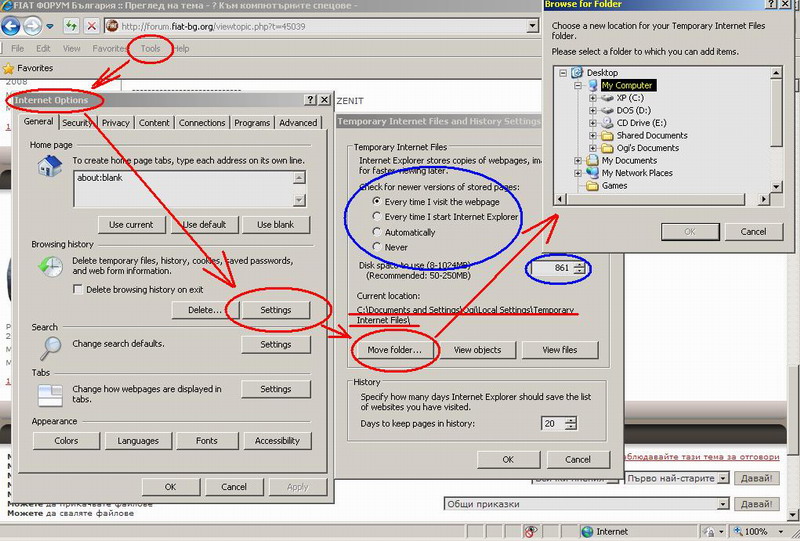Image resolution: width=800 pixels, height=541 pixels.
Task: Select the 'Never' radio option
Action: point(377,247)
